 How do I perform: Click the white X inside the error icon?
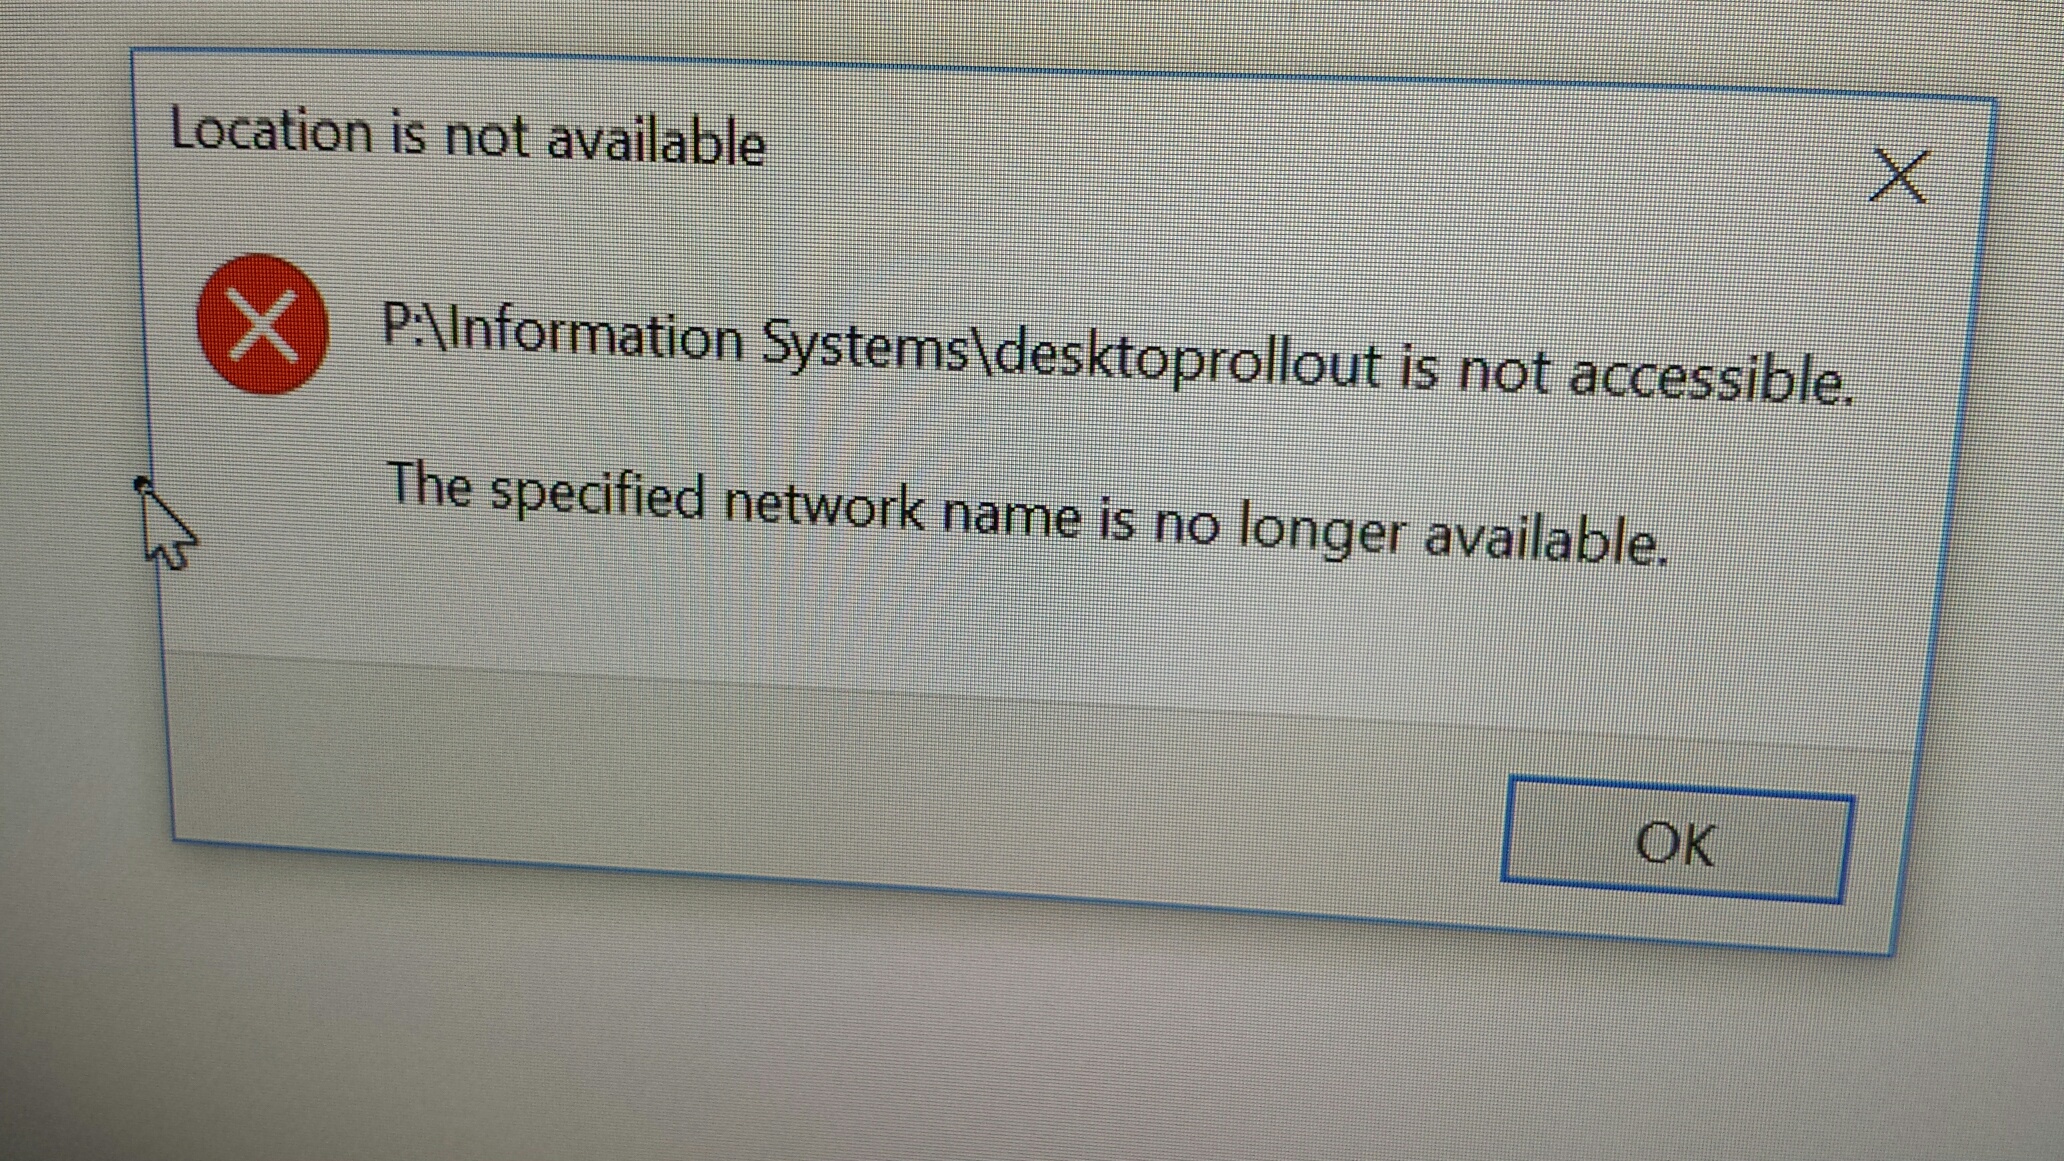pos(262,324)
